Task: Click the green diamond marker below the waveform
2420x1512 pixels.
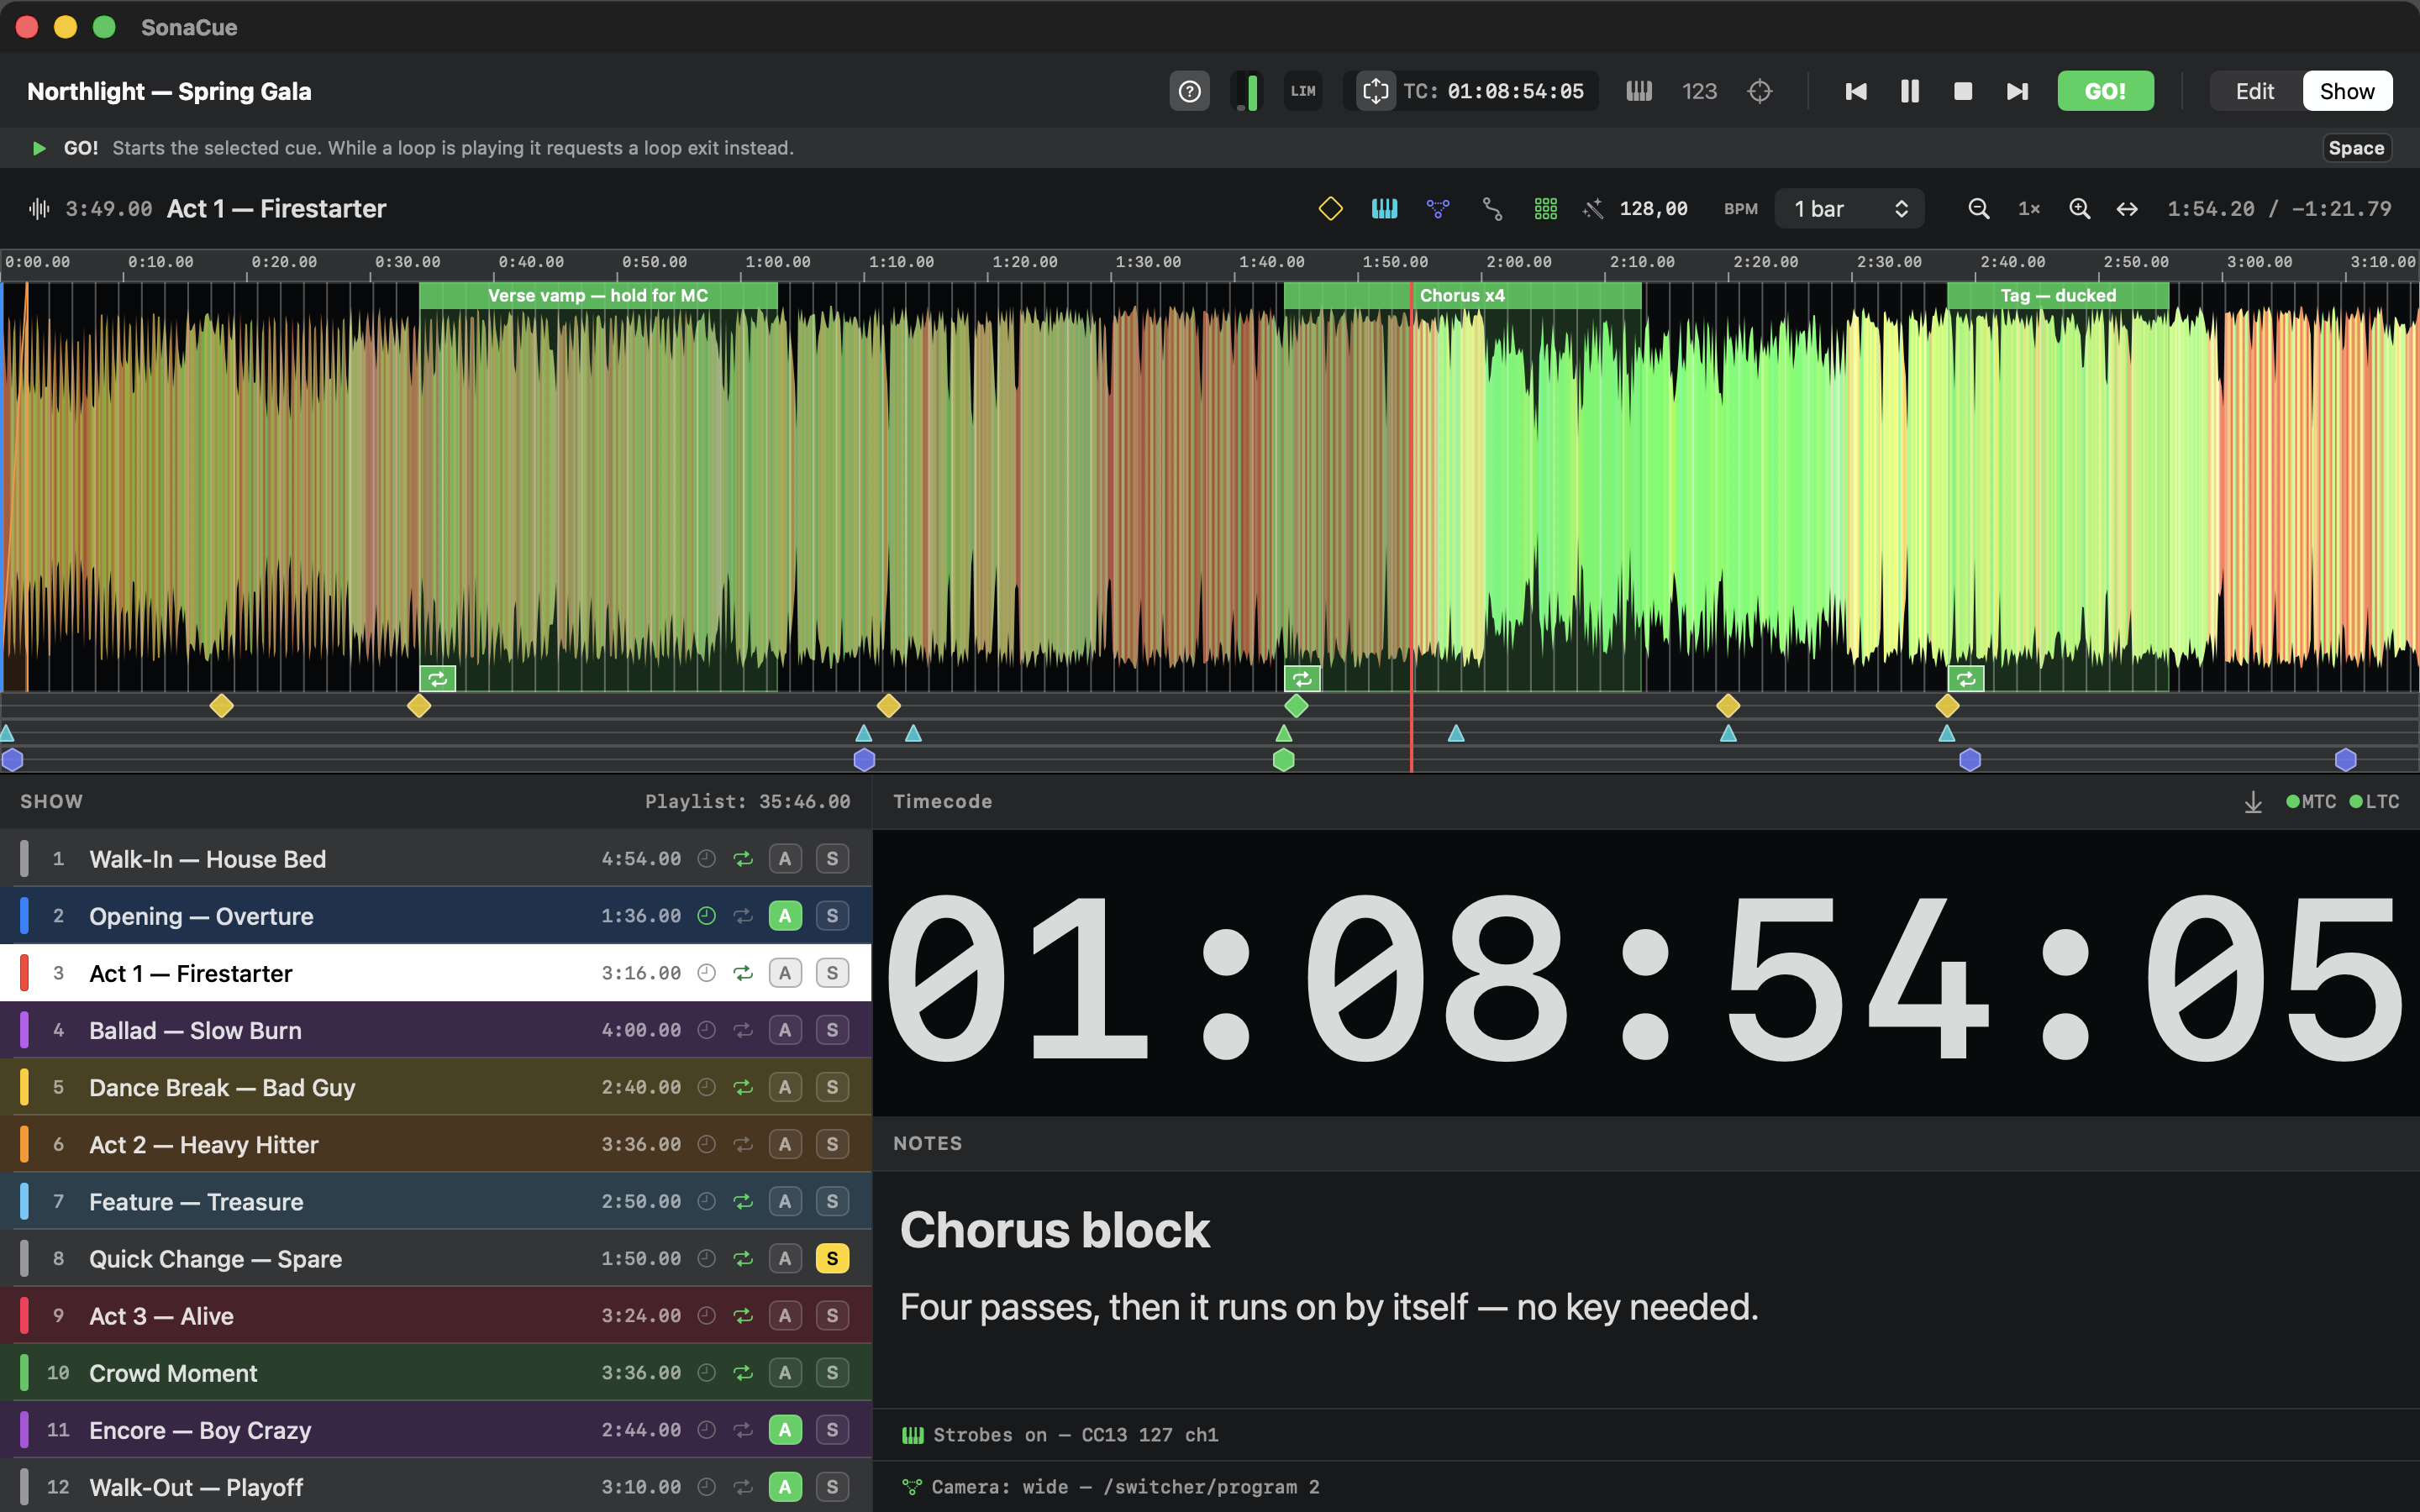Action: [1296, 706]
